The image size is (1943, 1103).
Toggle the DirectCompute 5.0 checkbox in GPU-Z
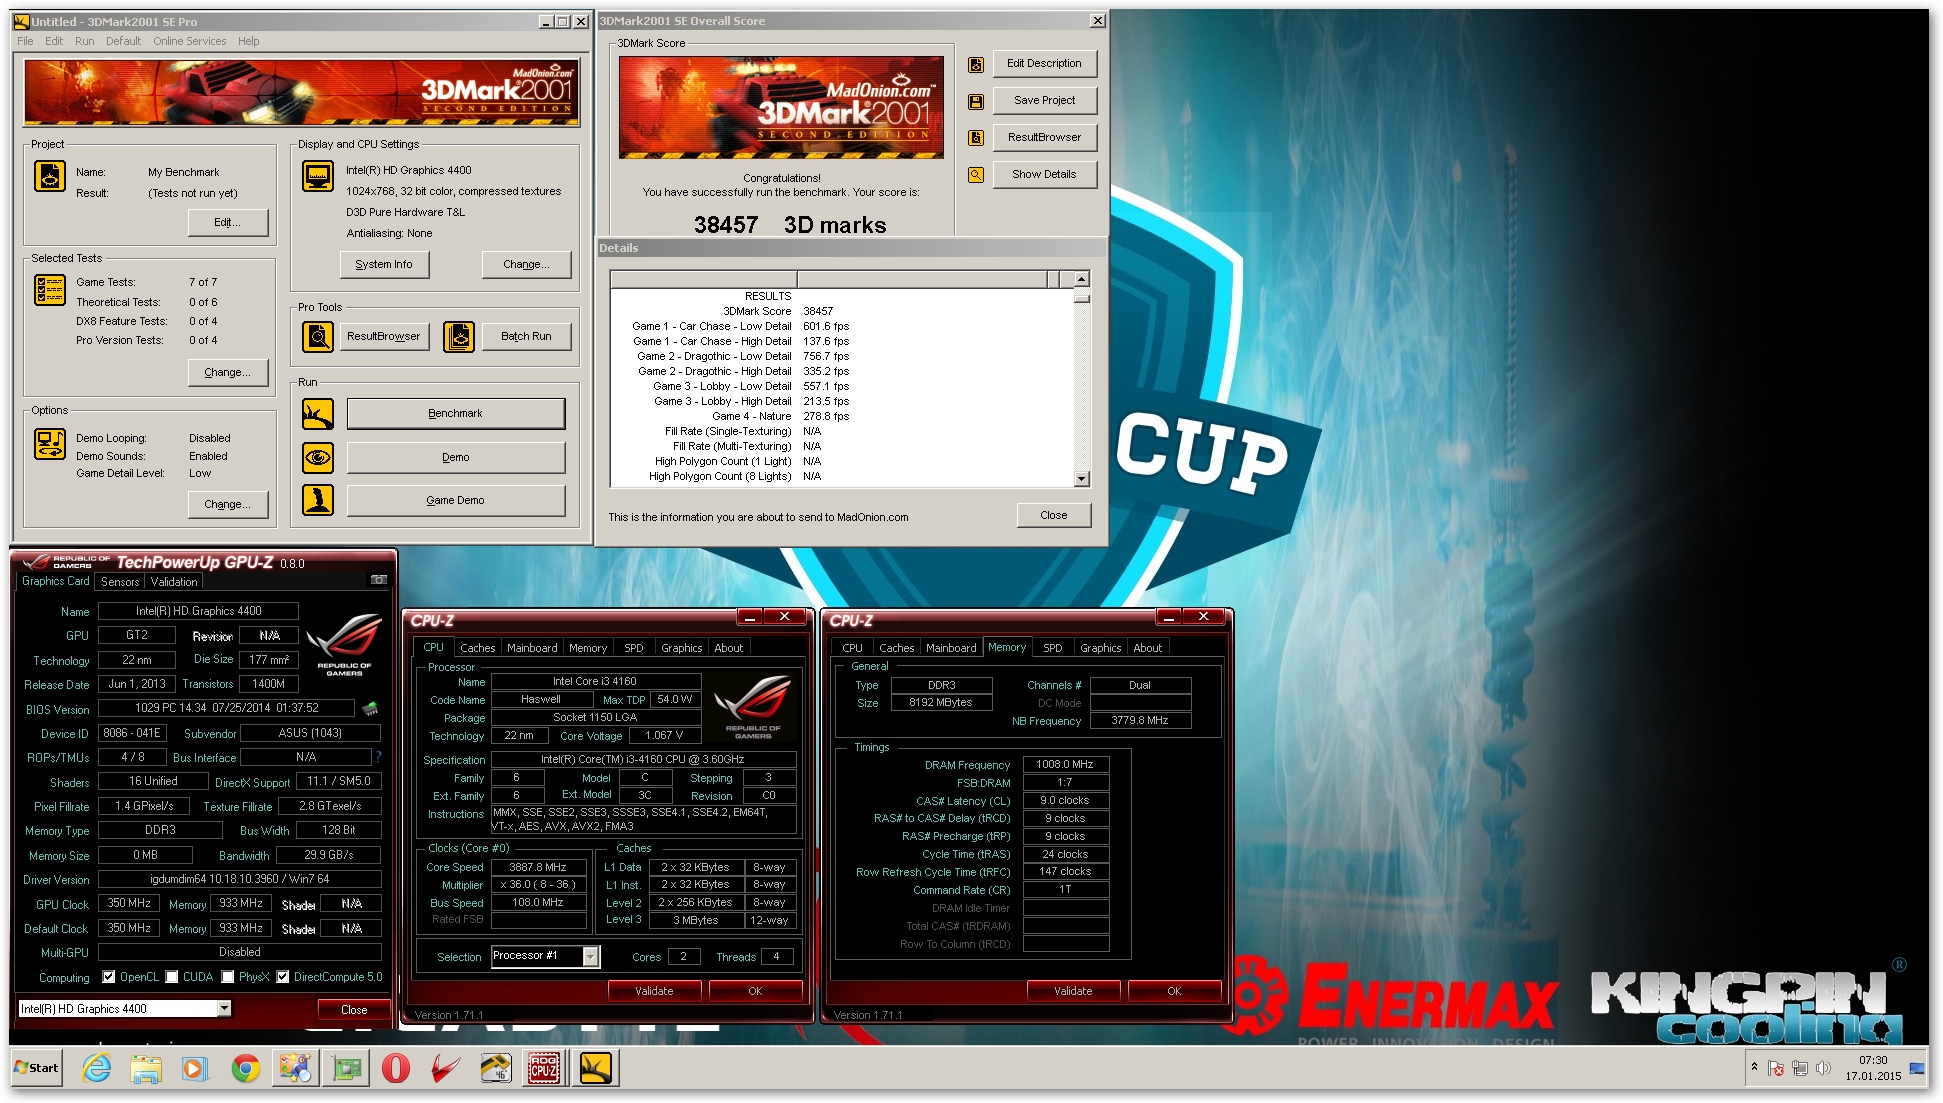283,977
